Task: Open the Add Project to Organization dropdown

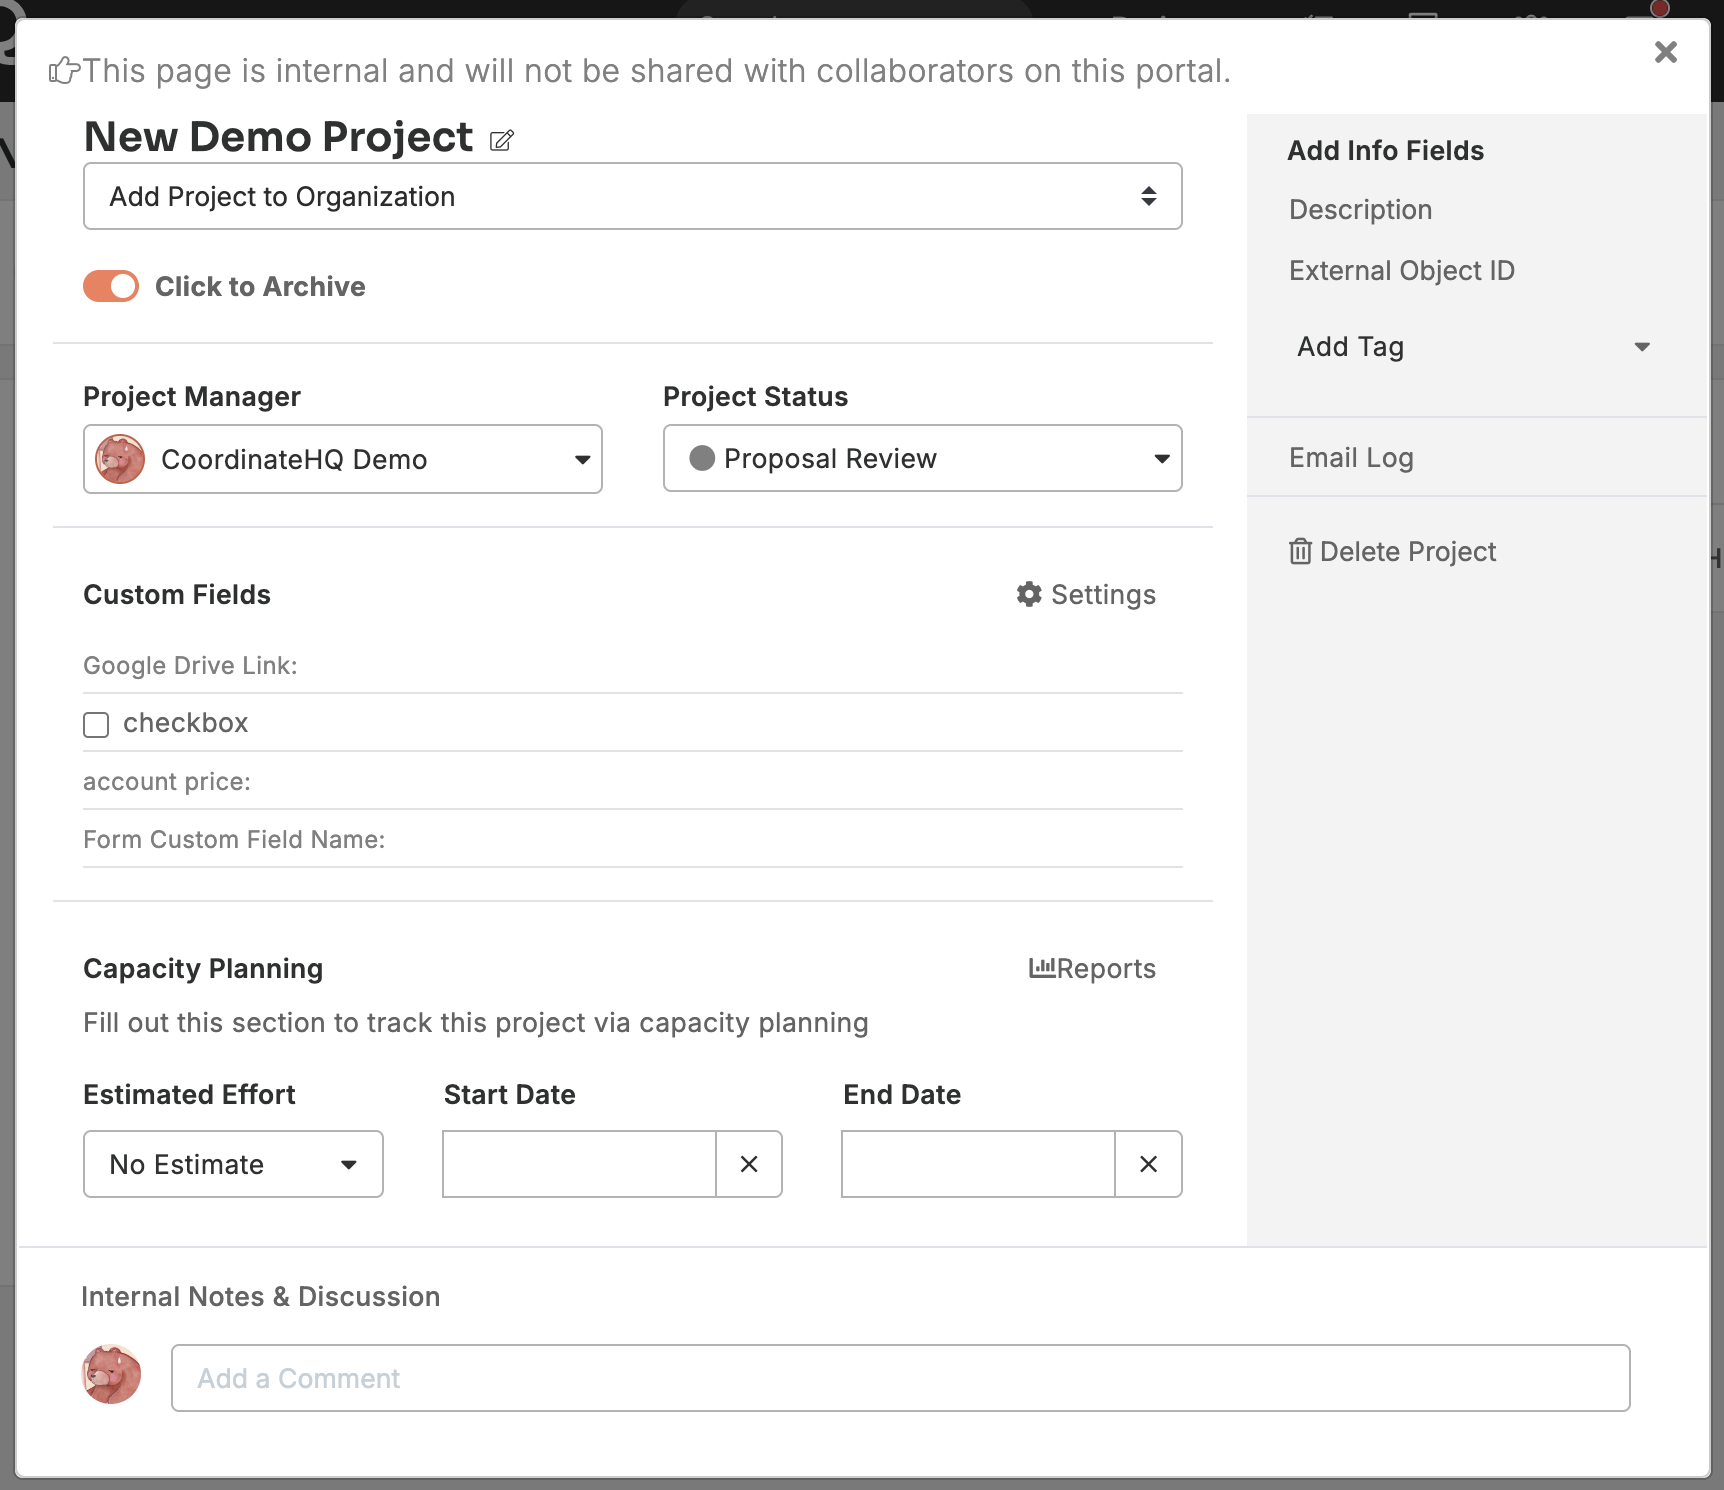Action: [x=633, y=196]
